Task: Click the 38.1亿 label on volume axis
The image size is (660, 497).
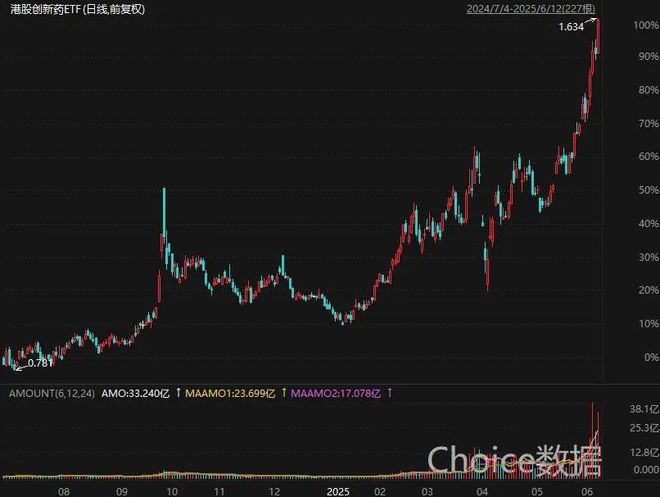Action: tap(636, 409)
